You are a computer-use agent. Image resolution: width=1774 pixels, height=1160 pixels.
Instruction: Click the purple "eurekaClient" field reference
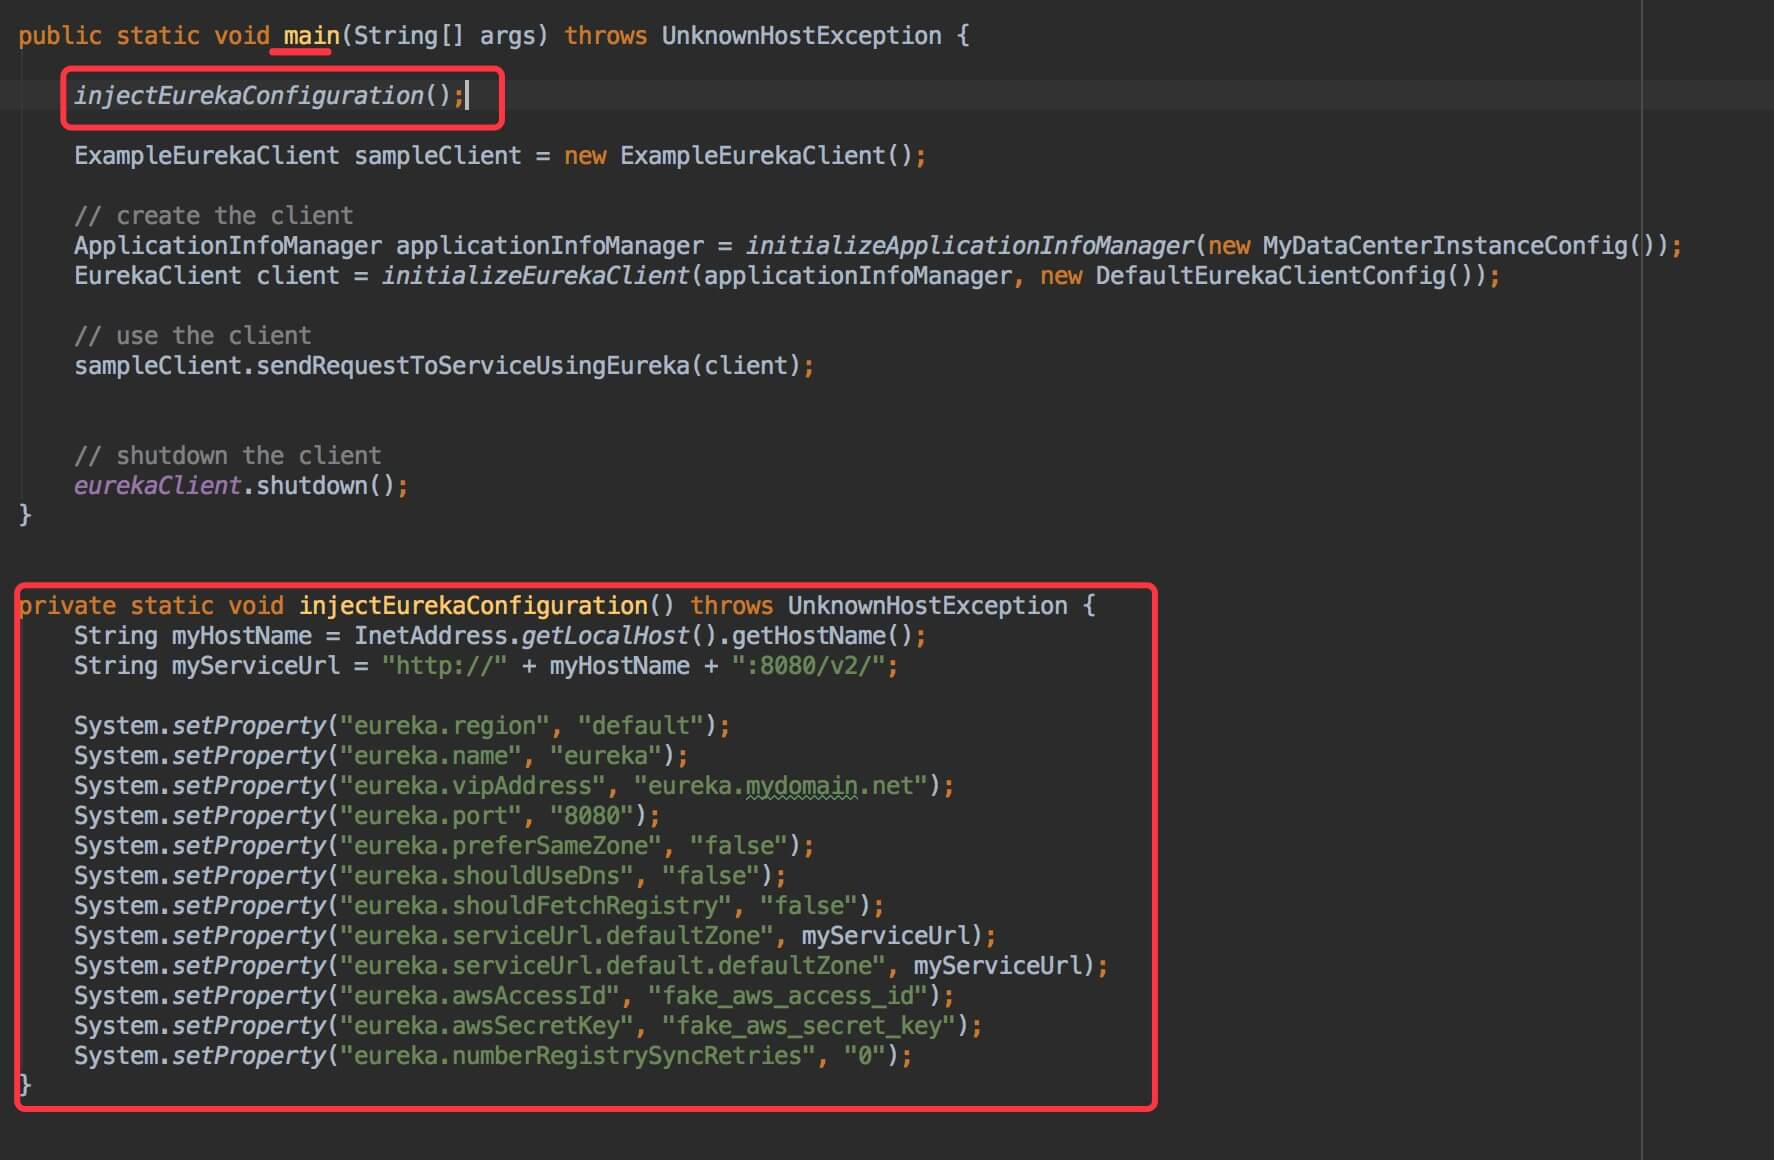click(x=157, y=486)
